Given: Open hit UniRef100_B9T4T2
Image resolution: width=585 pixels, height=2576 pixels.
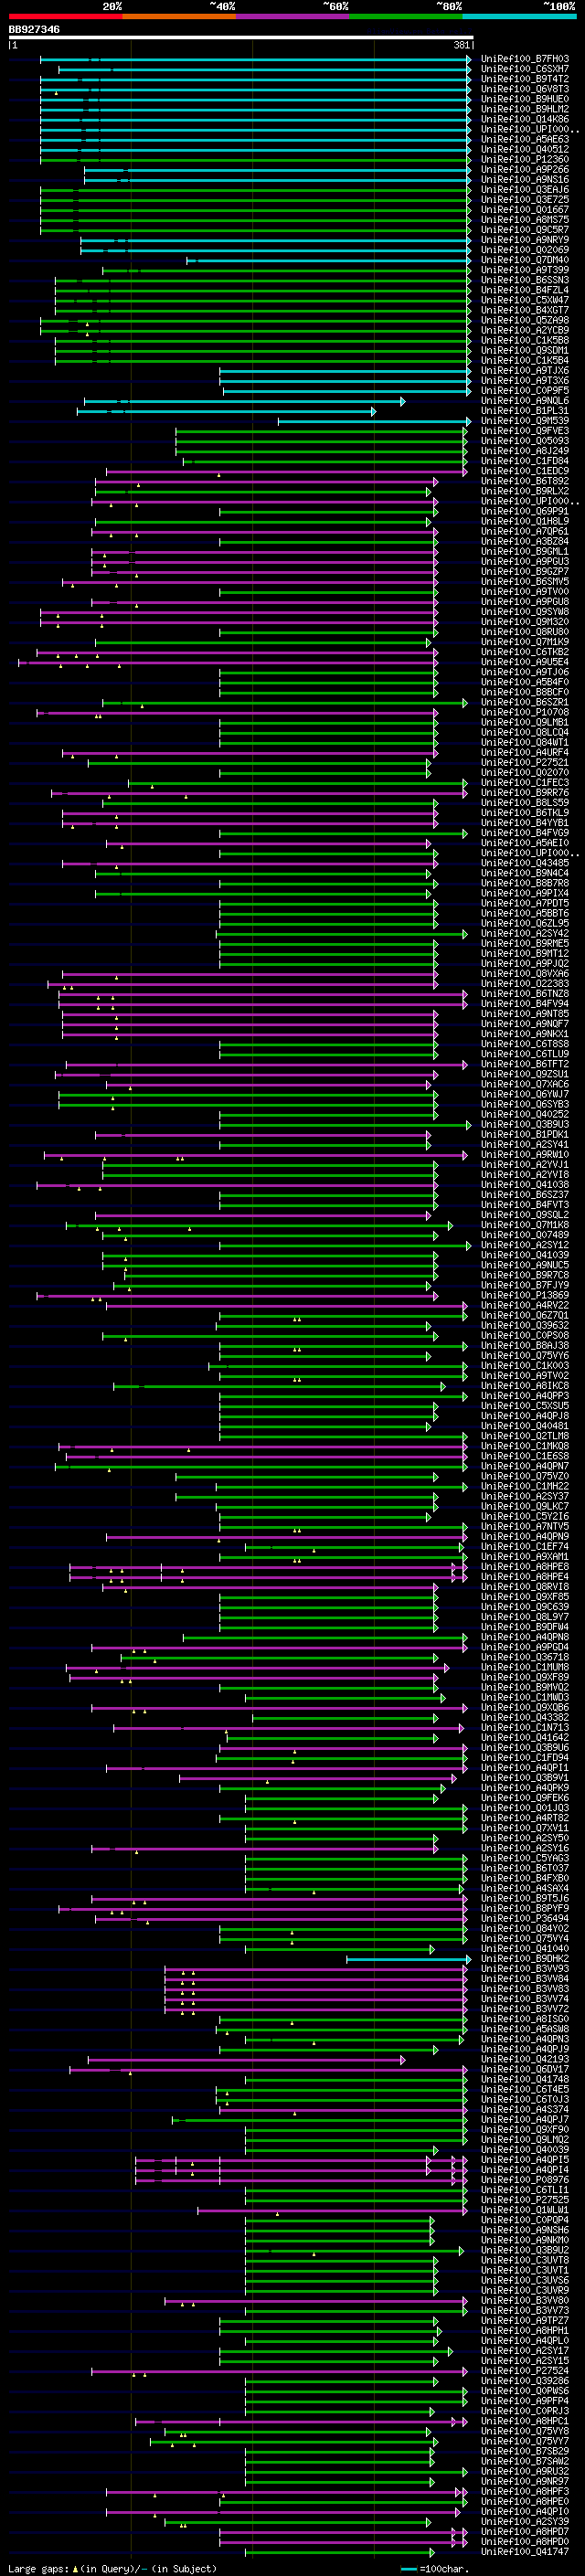Looking at the screenshot, I should pos(525,79).
